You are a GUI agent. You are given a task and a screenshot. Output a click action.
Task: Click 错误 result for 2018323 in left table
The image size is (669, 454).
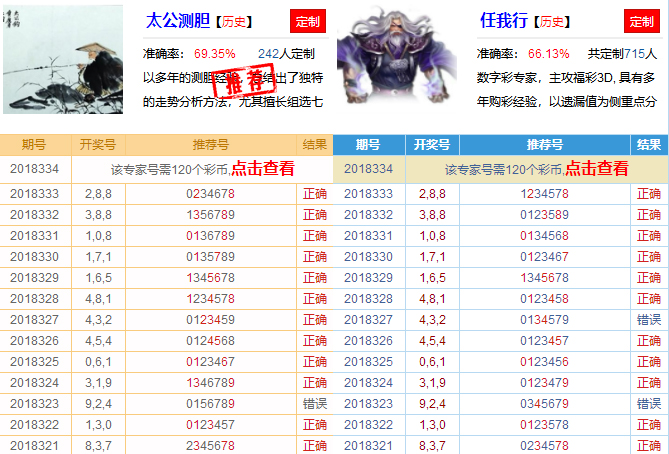pyautogui.click(x=314, y=403)
